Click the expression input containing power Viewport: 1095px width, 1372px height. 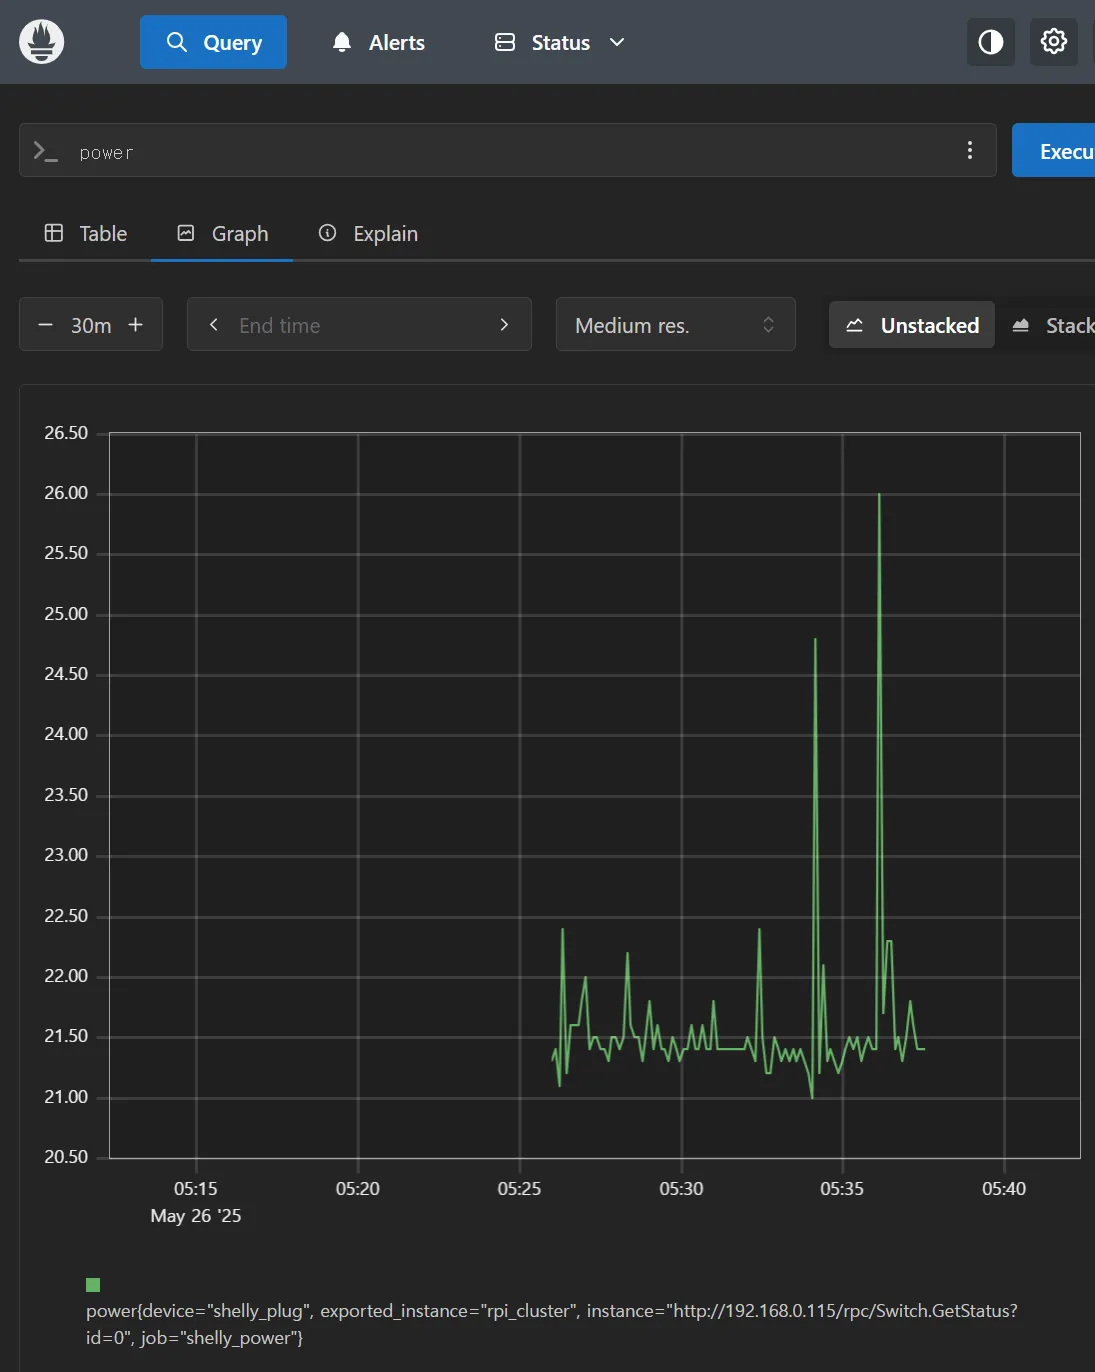click(x=510, y=152)
